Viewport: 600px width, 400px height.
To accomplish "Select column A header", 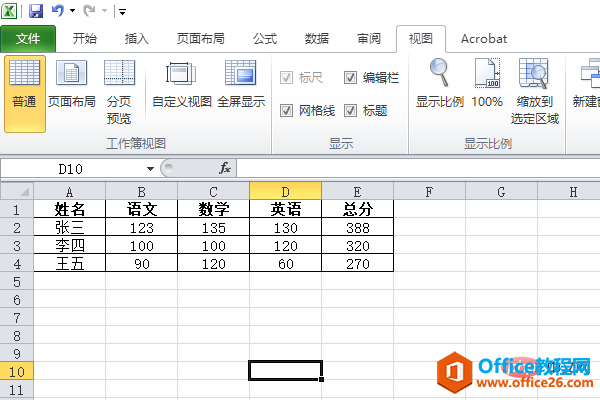I will [69, 191].
